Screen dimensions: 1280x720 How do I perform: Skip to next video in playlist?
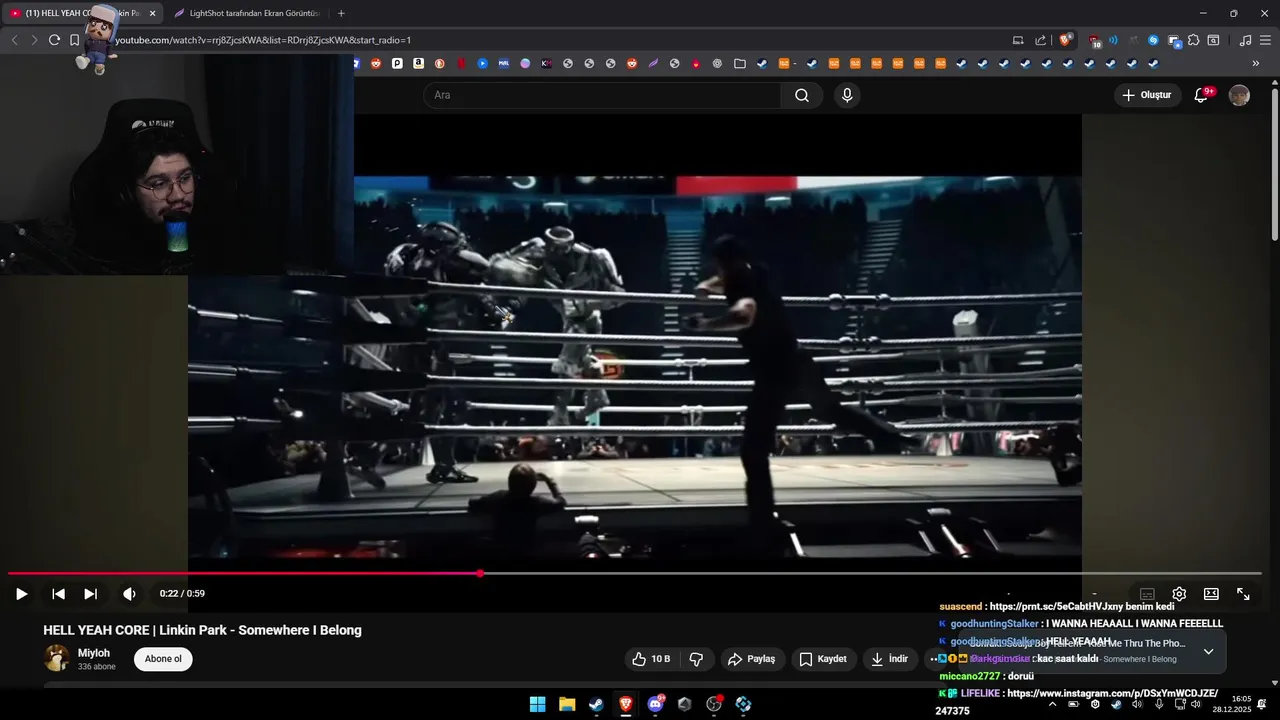(x=91, y=594)
